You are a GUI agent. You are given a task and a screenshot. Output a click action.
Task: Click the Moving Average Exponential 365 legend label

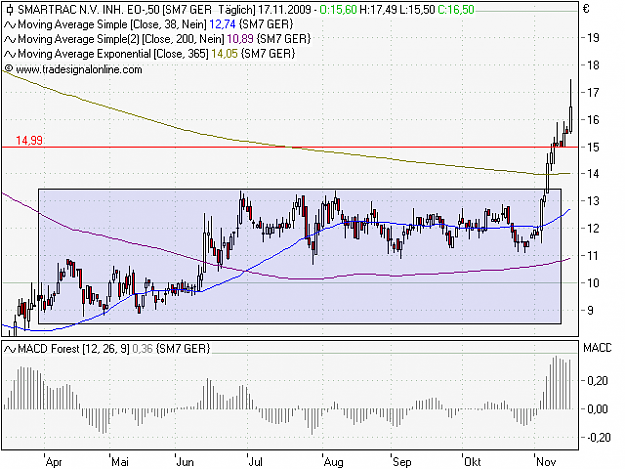pyautogui.click(x=113, y=54)
